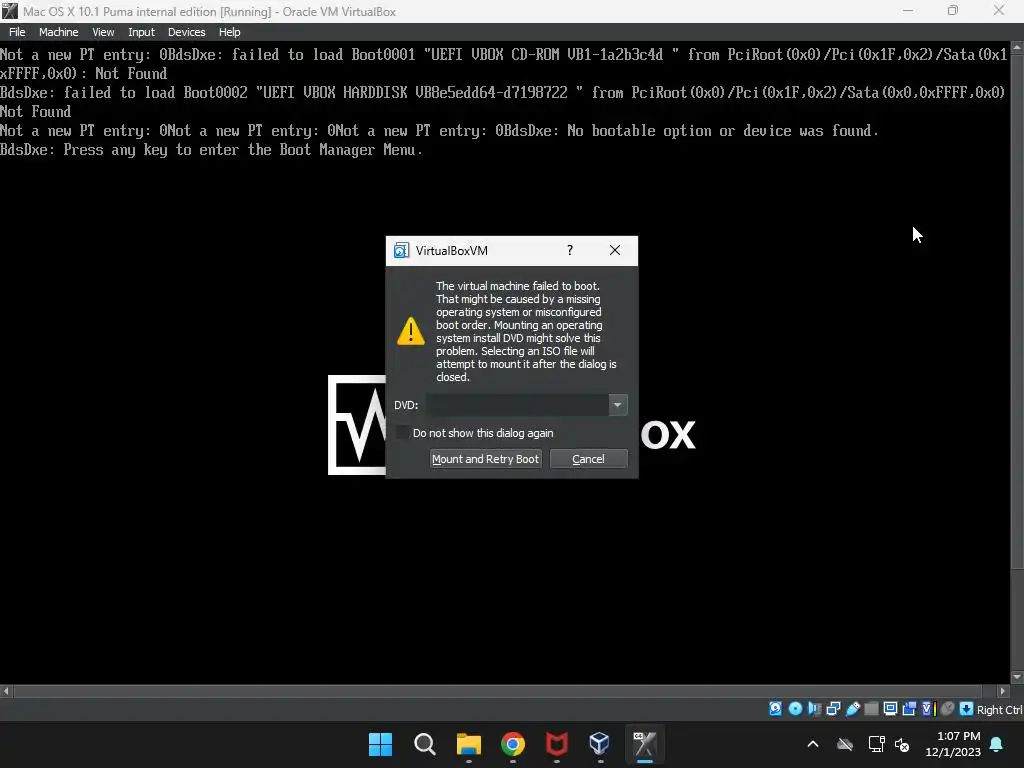Open the Input menu
The height and width of the screenshot is (768, 1024).
(141, 32)
